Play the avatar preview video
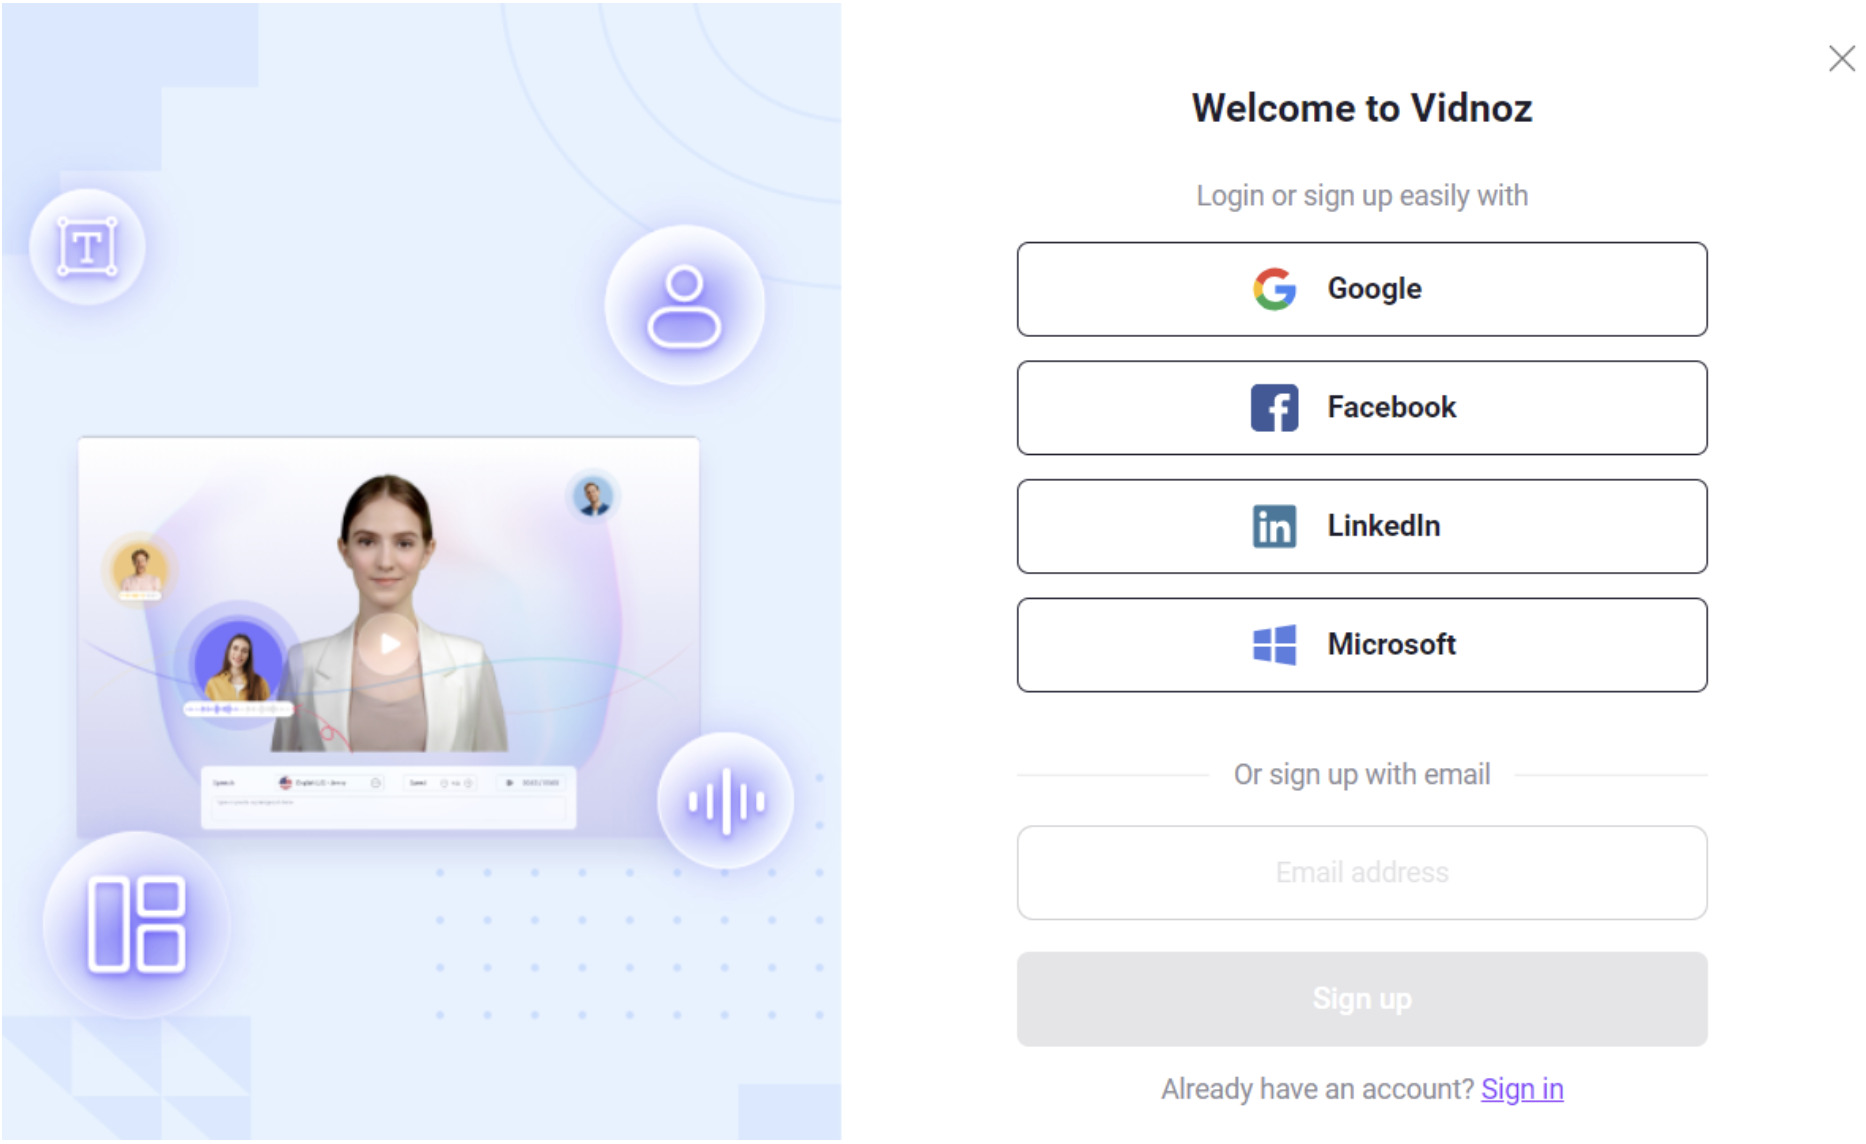Screen dimensions: 1866x1144 (389, 644)
